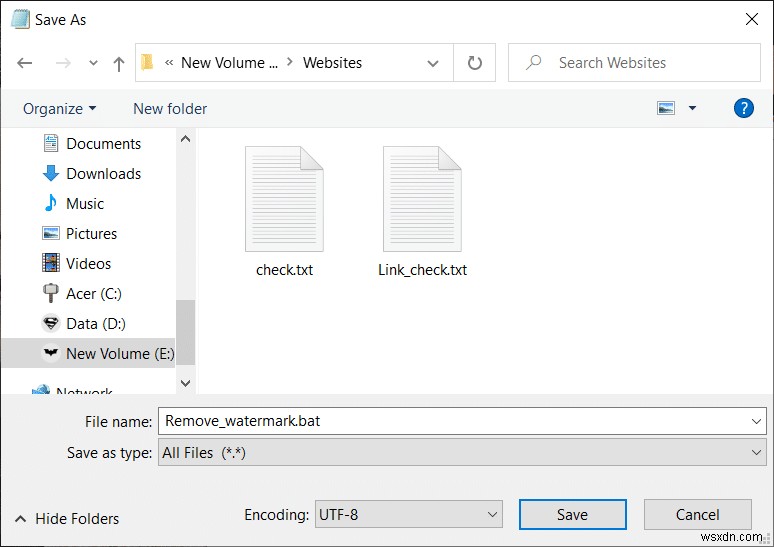Click the Search Websites box
The height and width of the screenshot is (547, 774).
tap(634, 63)
